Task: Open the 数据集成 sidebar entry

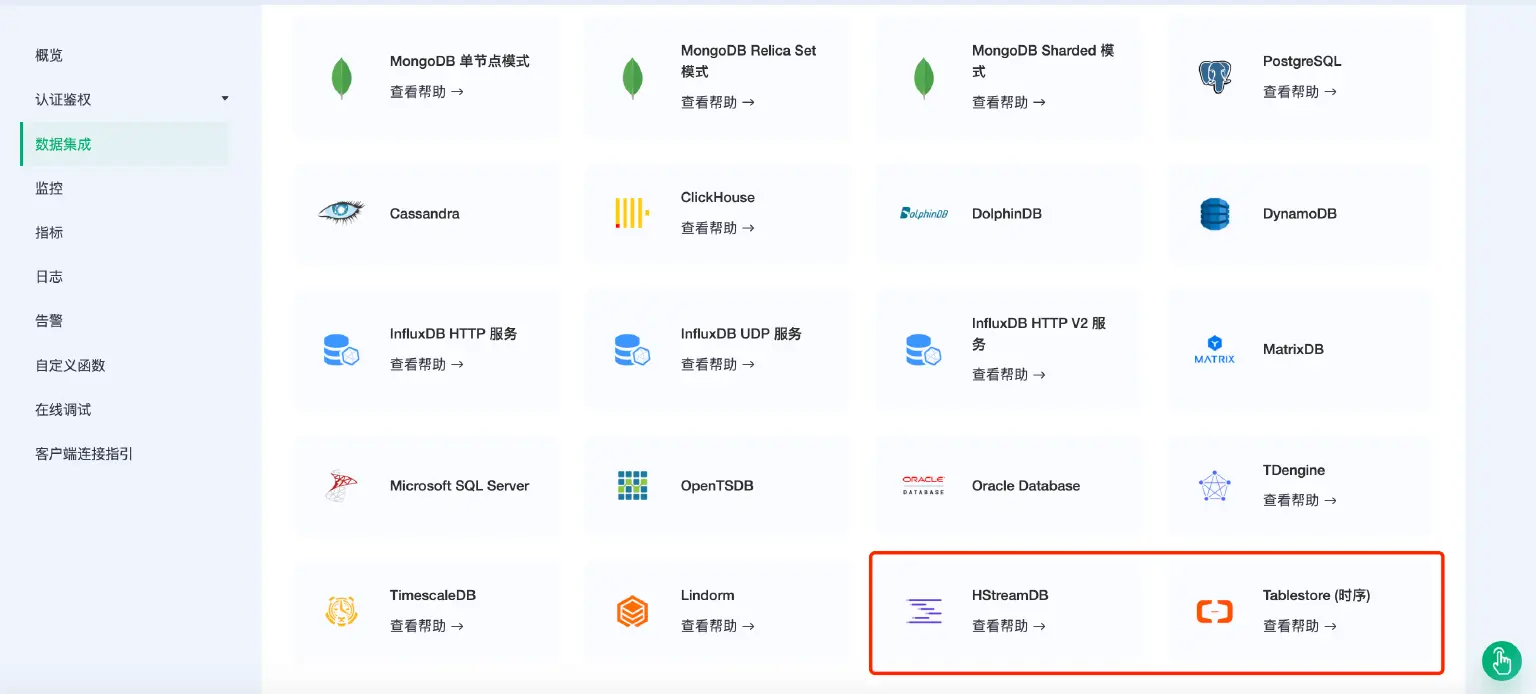Action: 62,143
